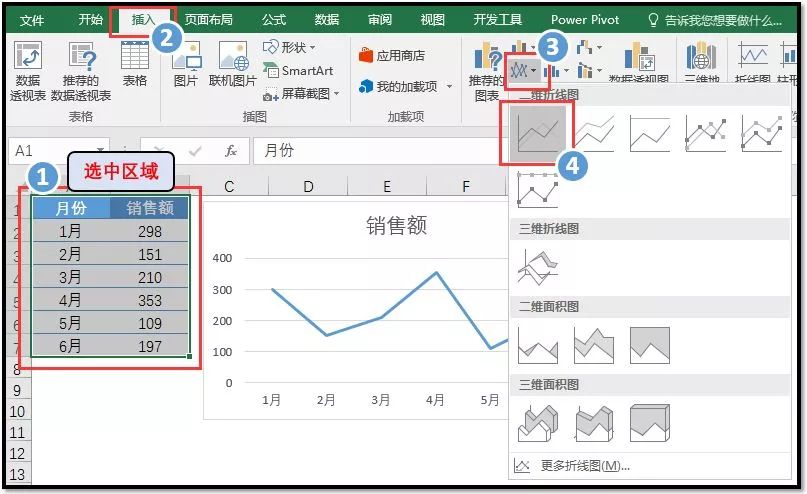Select the cell containing 298
Screen dimensions: 807x494
[x=150, y=232]
